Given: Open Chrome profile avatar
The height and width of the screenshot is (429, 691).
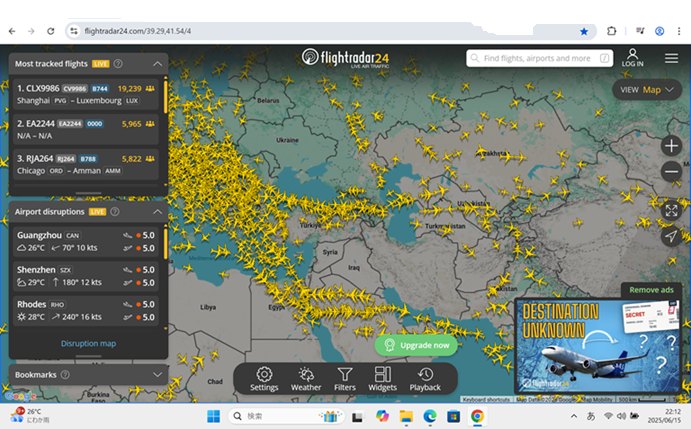Looking at the screenshot, I should pos(659,31).
